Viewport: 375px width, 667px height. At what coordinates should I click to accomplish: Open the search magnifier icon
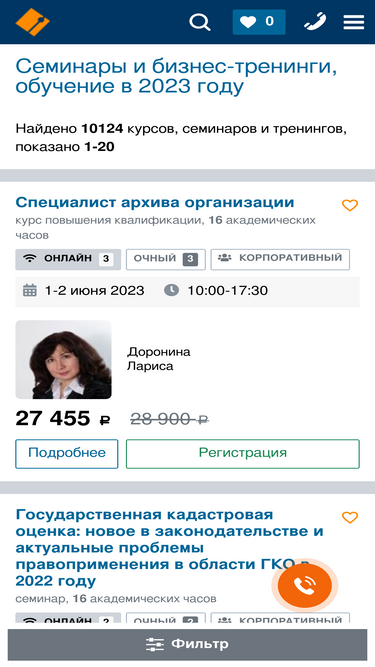point(200,22)
